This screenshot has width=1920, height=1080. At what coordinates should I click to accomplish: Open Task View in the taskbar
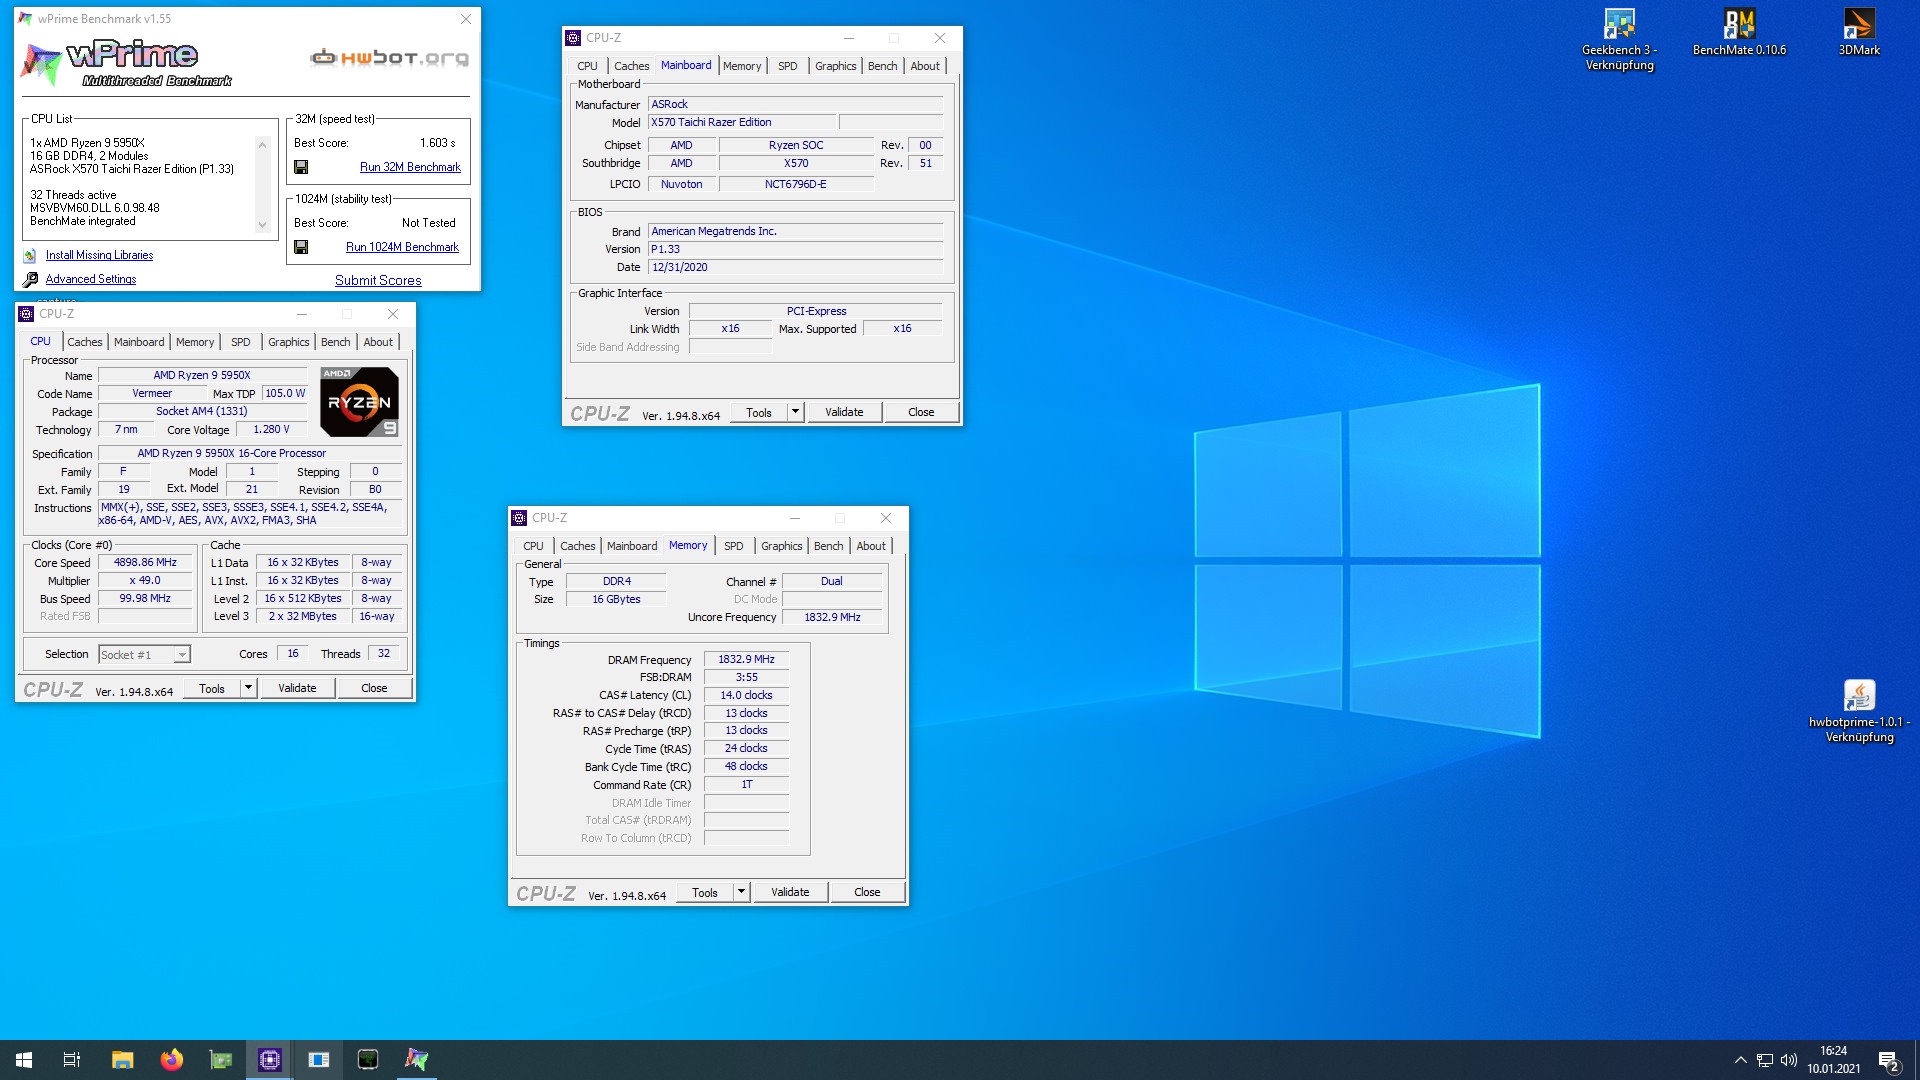pos(72,1060)
